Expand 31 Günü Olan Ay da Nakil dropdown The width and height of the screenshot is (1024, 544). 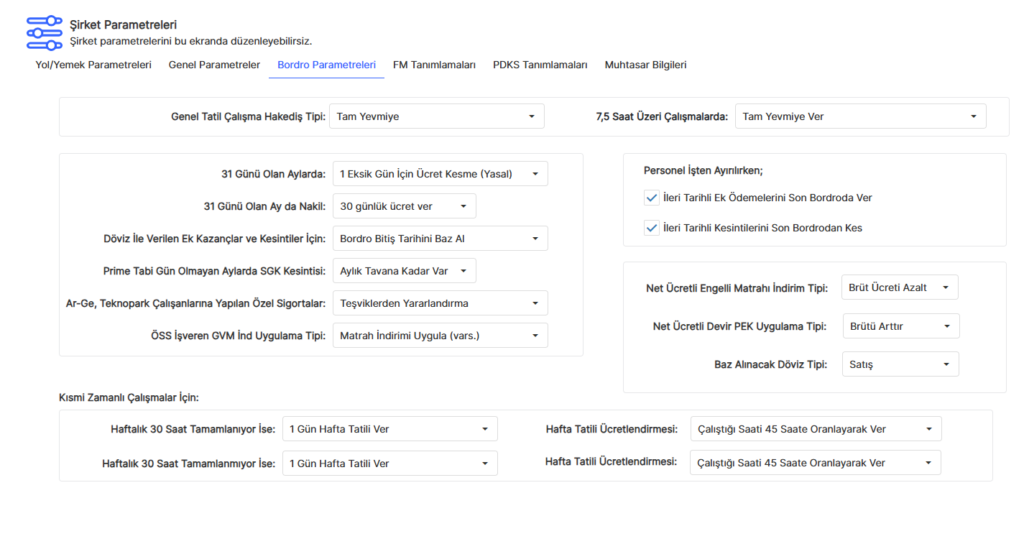click(404, 206)
